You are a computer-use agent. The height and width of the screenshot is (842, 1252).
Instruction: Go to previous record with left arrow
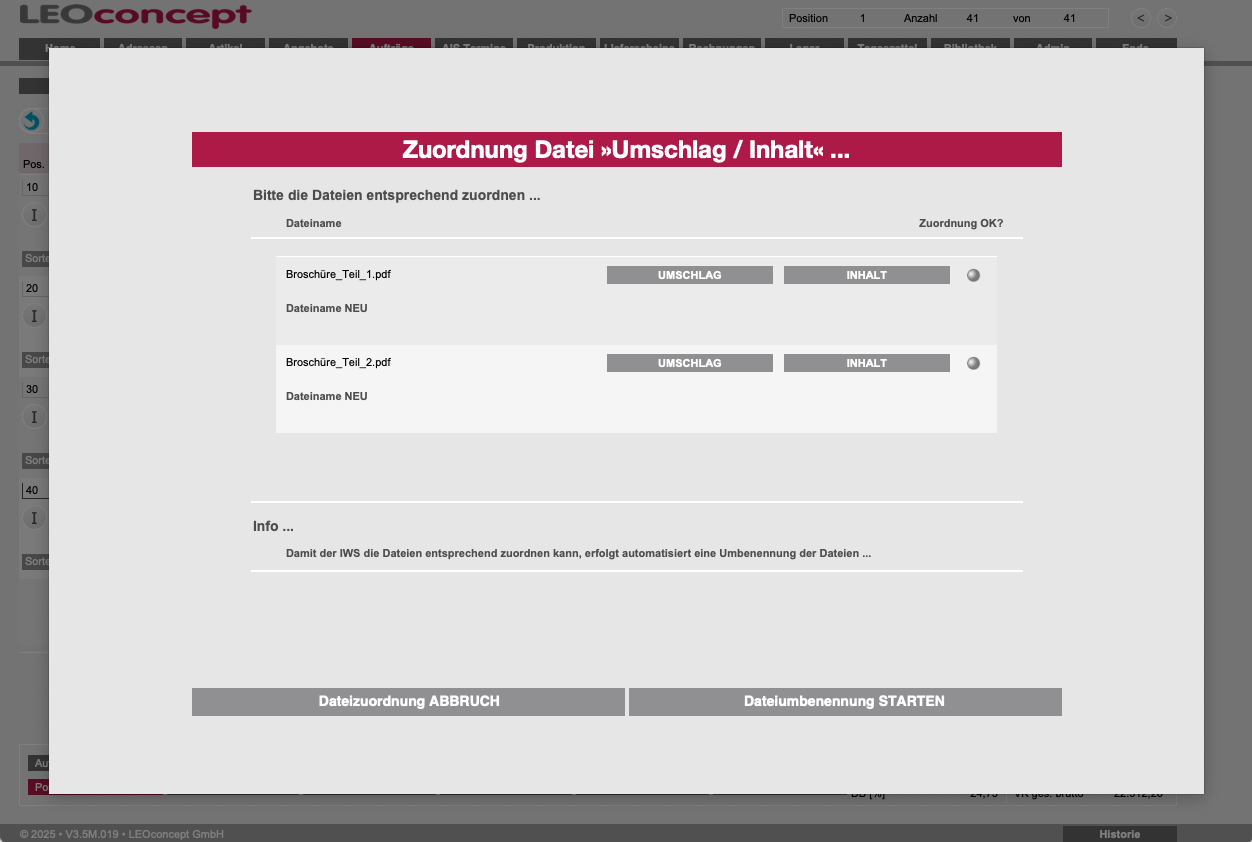pos(1141,18)
